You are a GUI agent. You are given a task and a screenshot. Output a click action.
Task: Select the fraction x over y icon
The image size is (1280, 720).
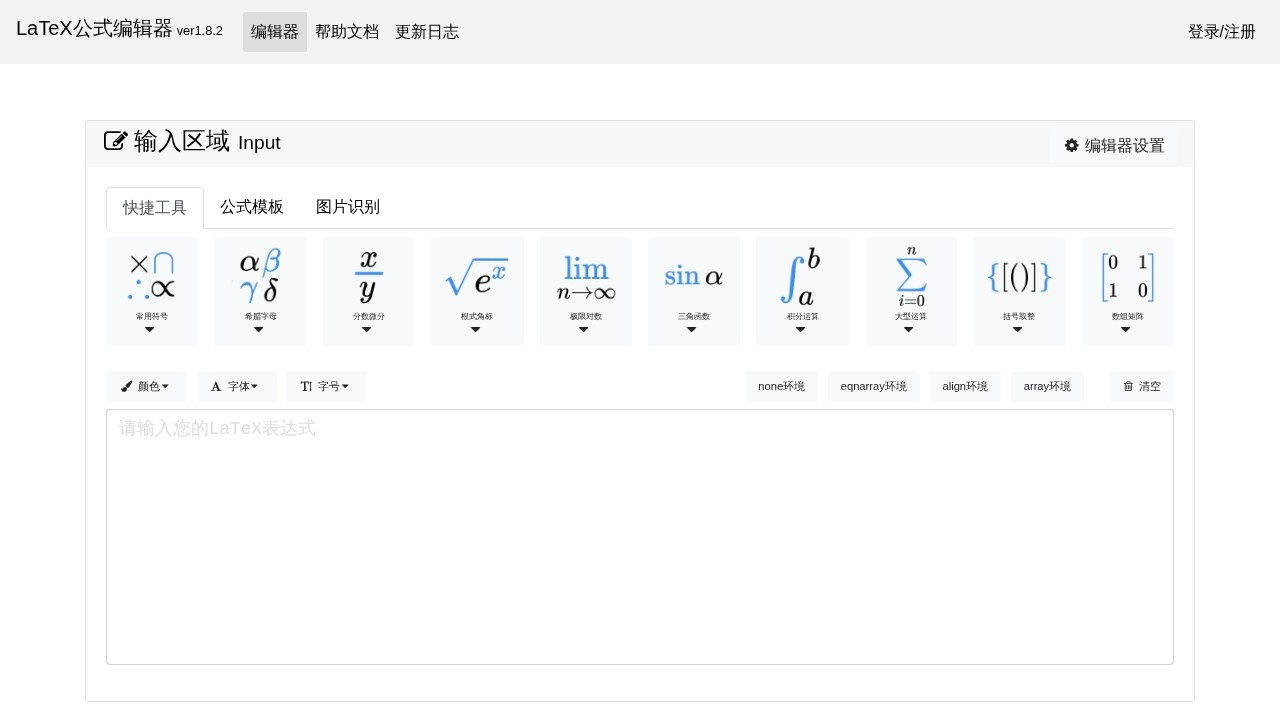(368, 291)
